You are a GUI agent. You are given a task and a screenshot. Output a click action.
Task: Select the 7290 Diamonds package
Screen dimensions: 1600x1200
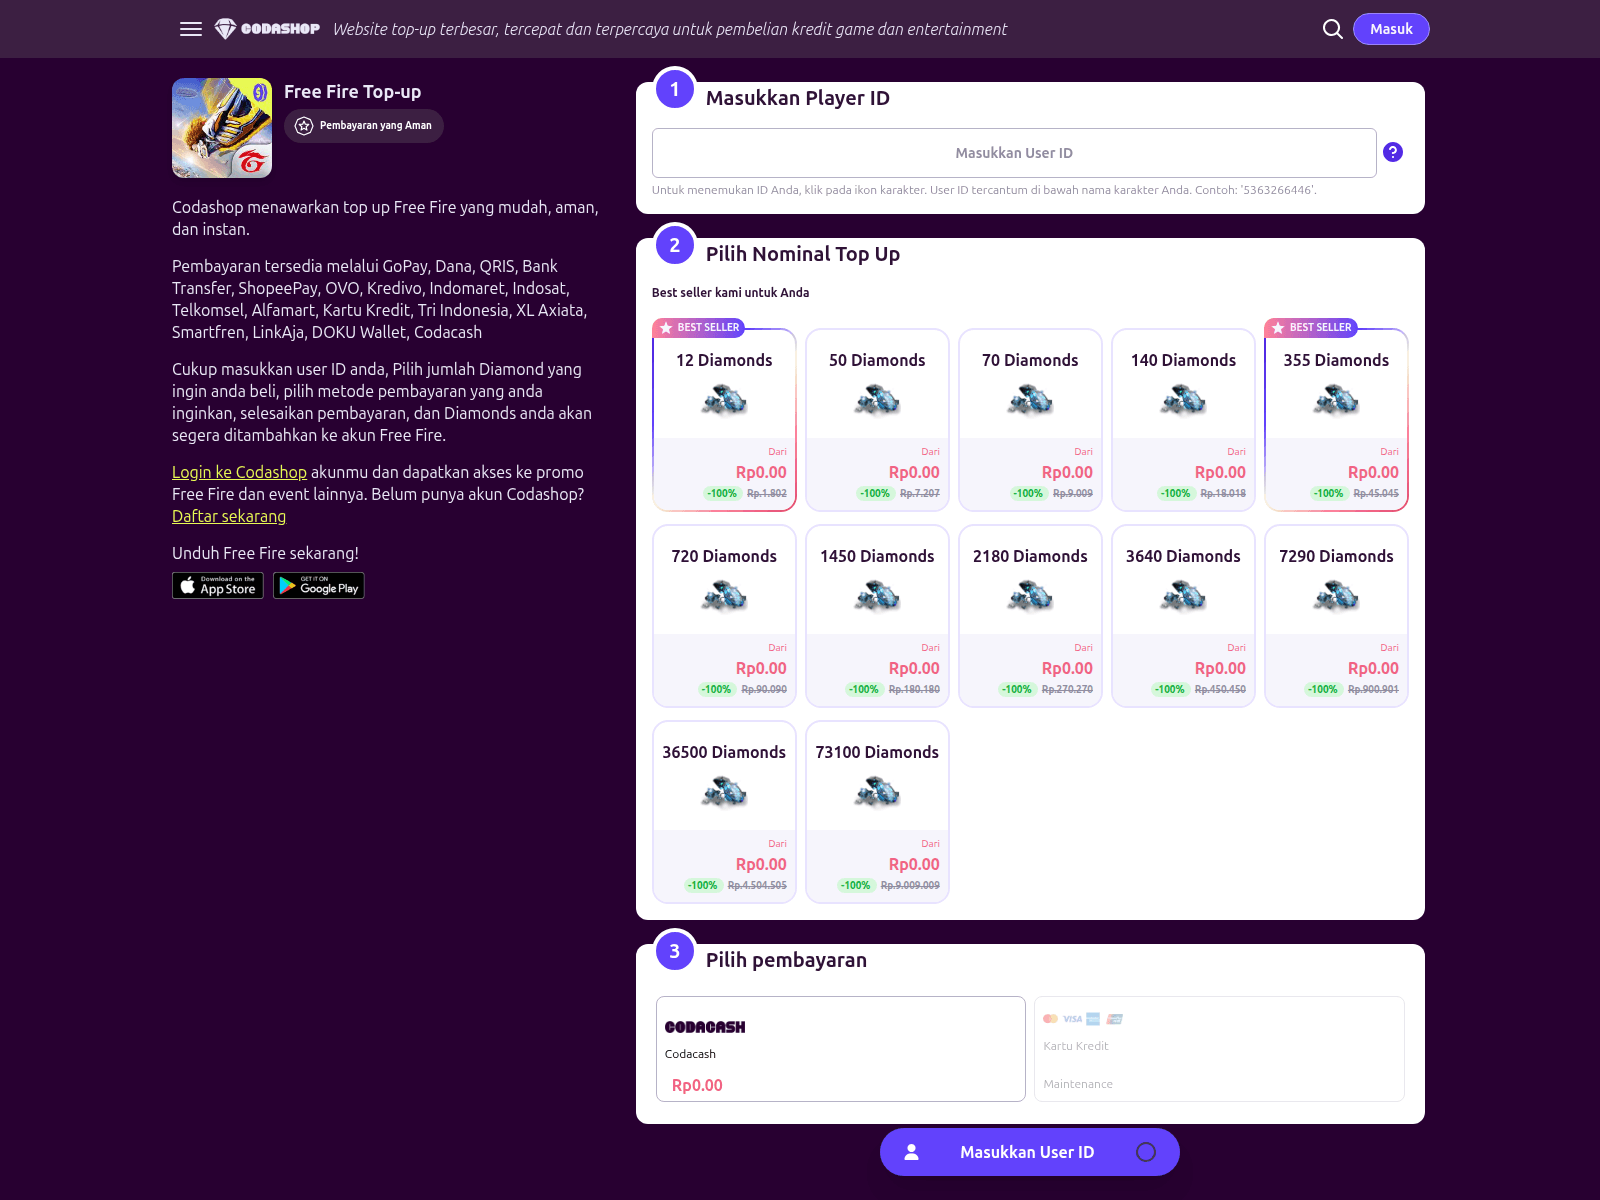pos(1336,616)
